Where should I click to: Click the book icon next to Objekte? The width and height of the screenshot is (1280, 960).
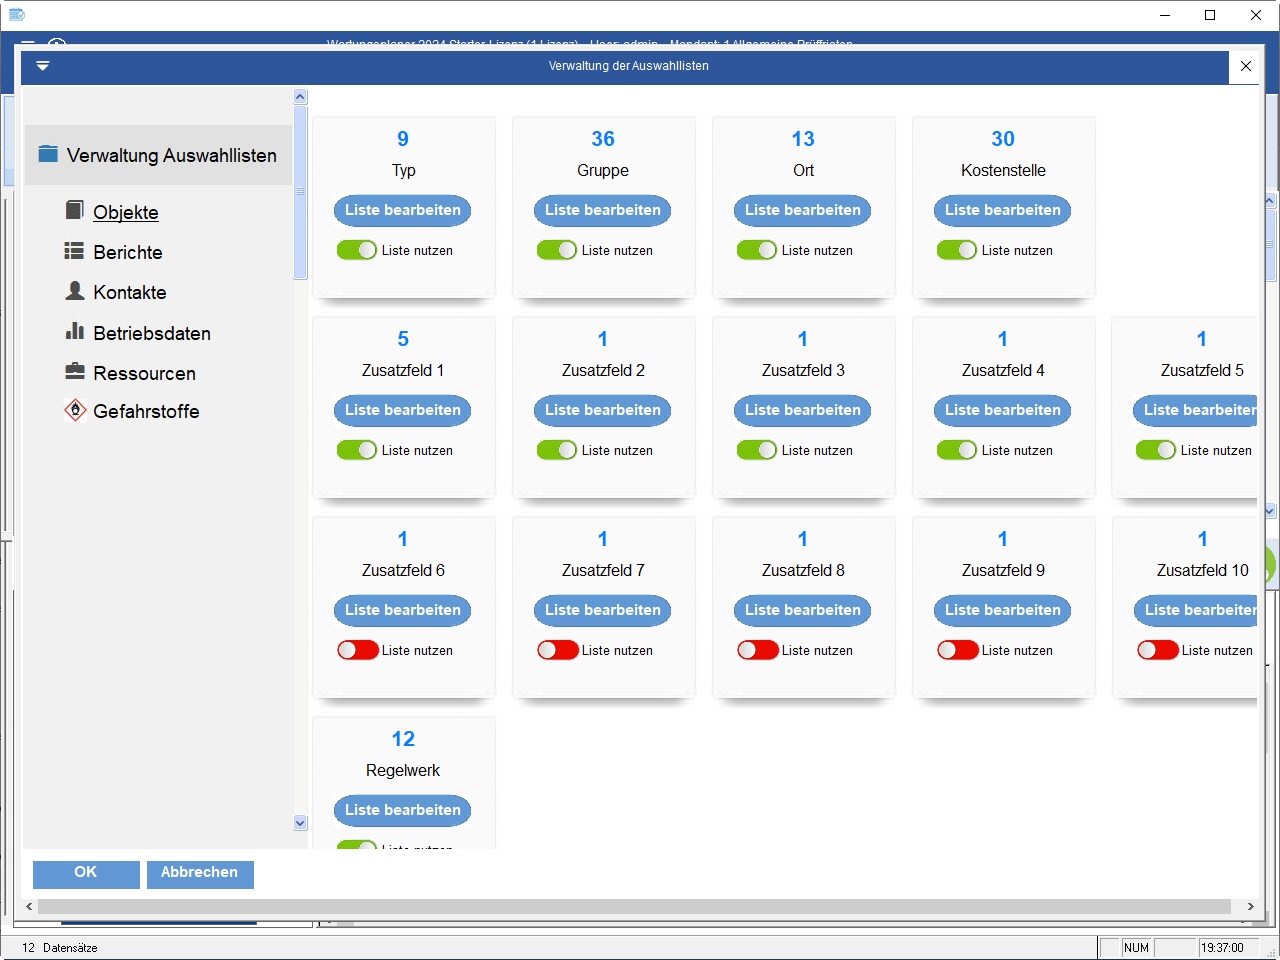pyautogui.click(x=74, y=210)
